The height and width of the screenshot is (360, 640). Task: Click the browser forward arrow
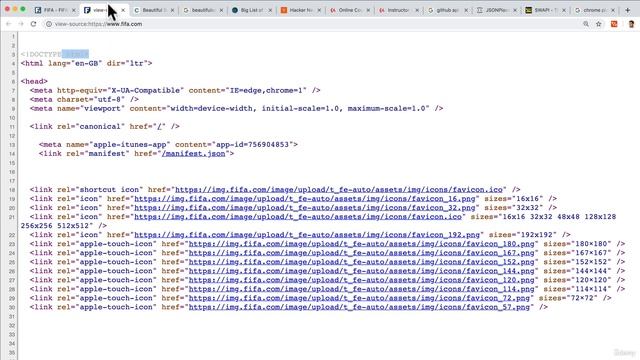coord(21,24)
